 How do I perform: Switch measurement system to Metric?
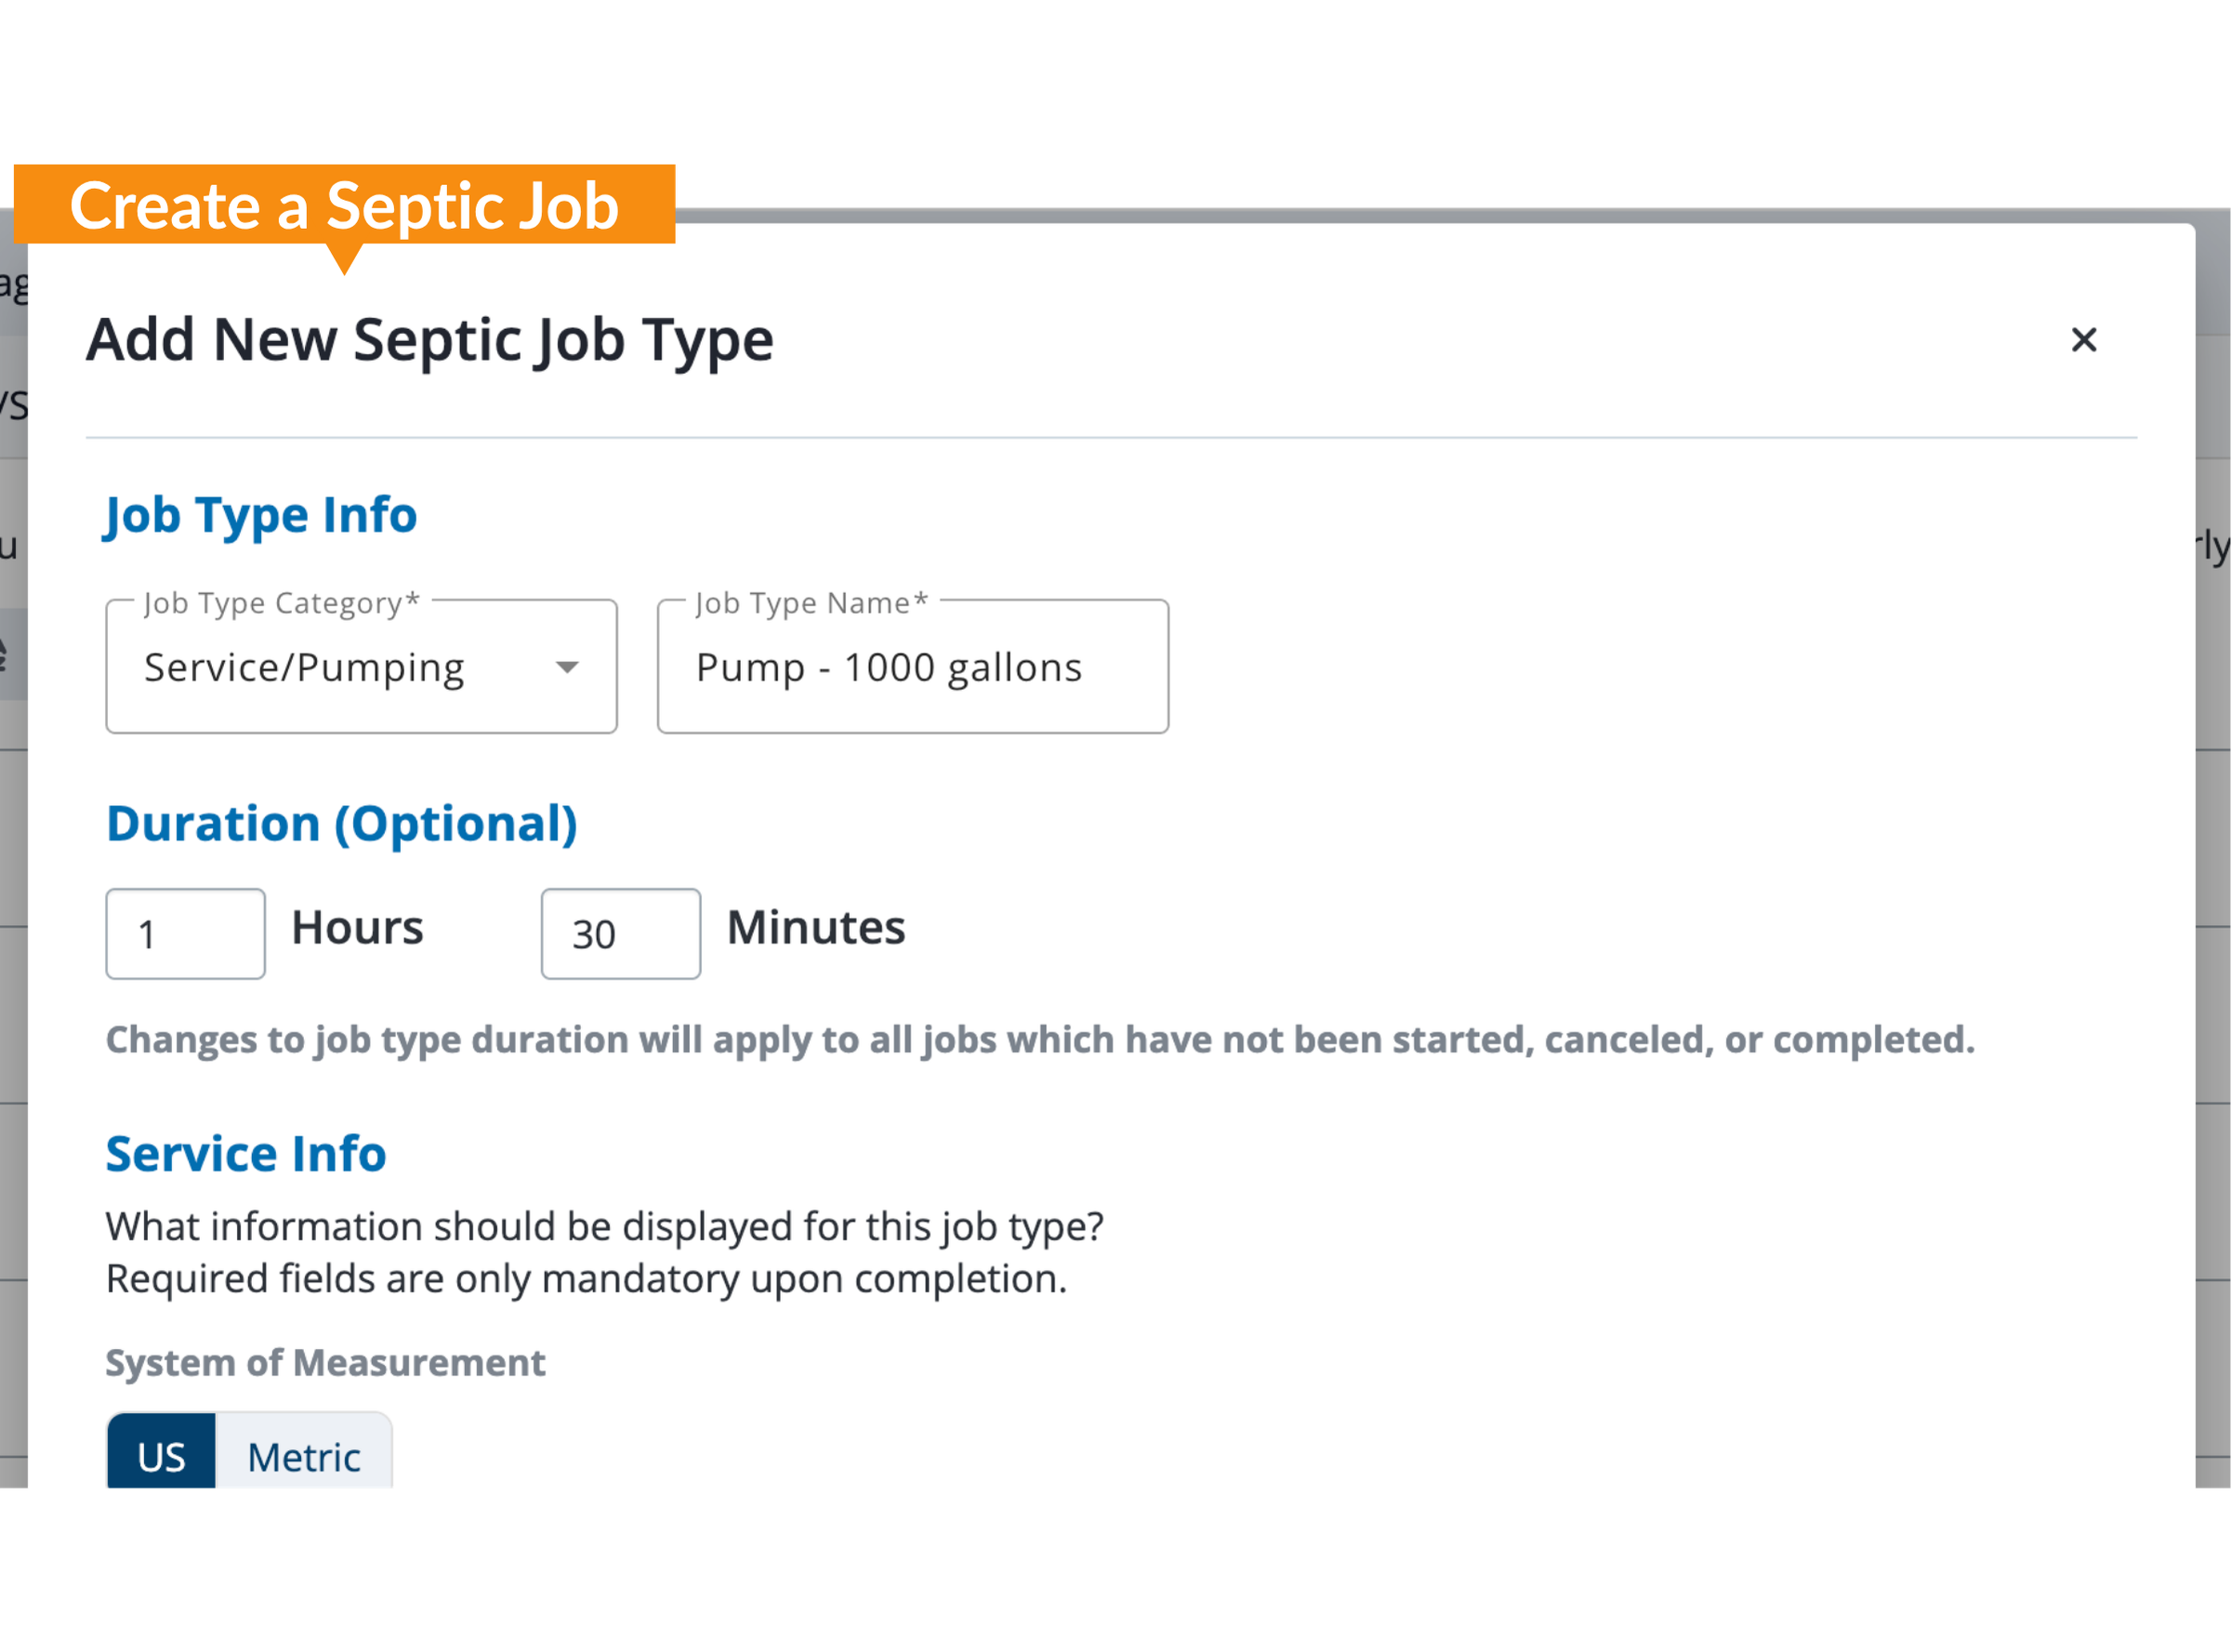(303, 1455)
